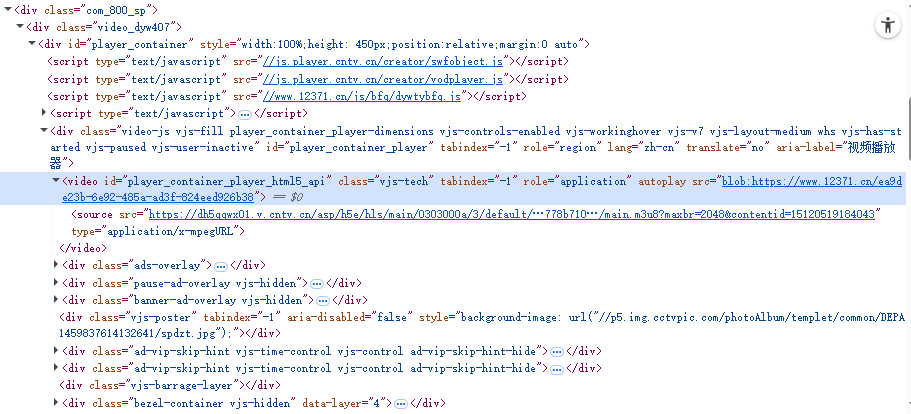Image resolution: width=911 pixels, height=414 pixels.
Task: Expand the banner-ad-overlay div
Action: click(x=56, y=300)
